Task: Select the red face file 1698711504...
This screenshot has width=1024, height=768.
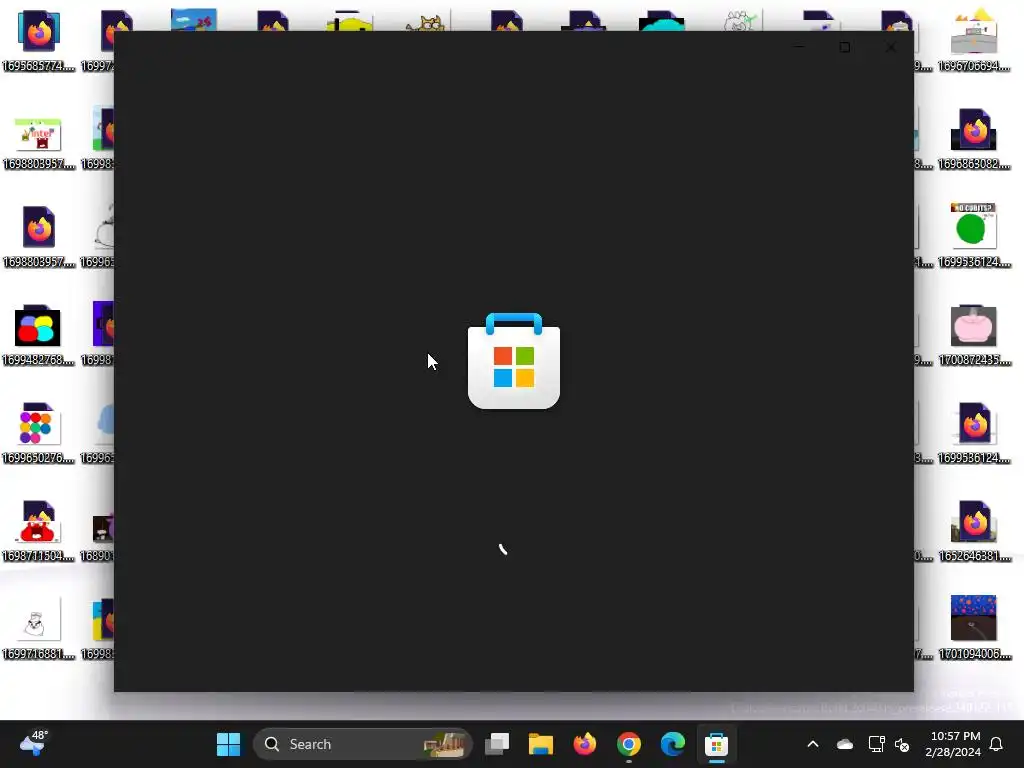Action: (39, 530)
